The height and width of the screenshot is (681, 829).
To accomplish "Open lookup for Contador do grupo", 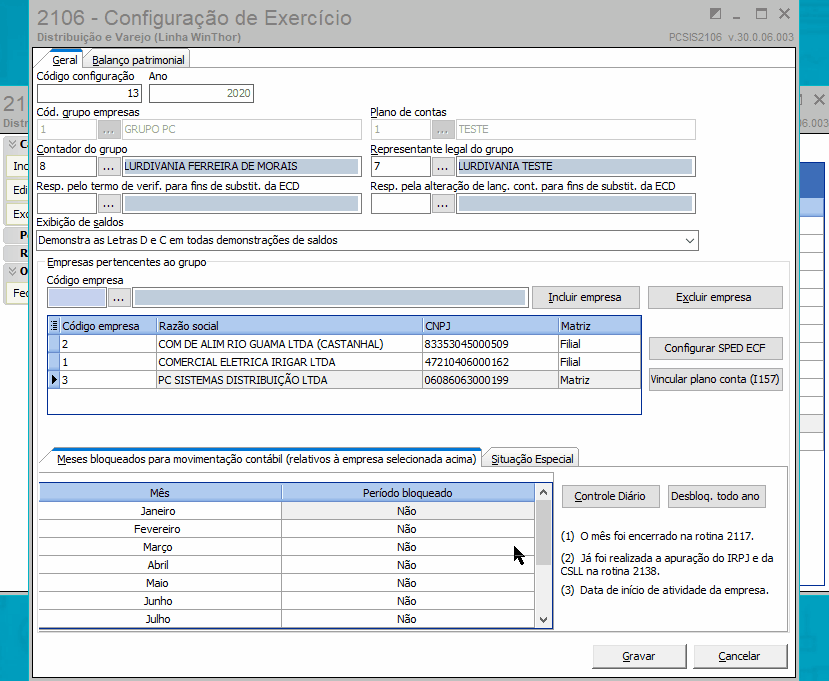I will point(108,167).
